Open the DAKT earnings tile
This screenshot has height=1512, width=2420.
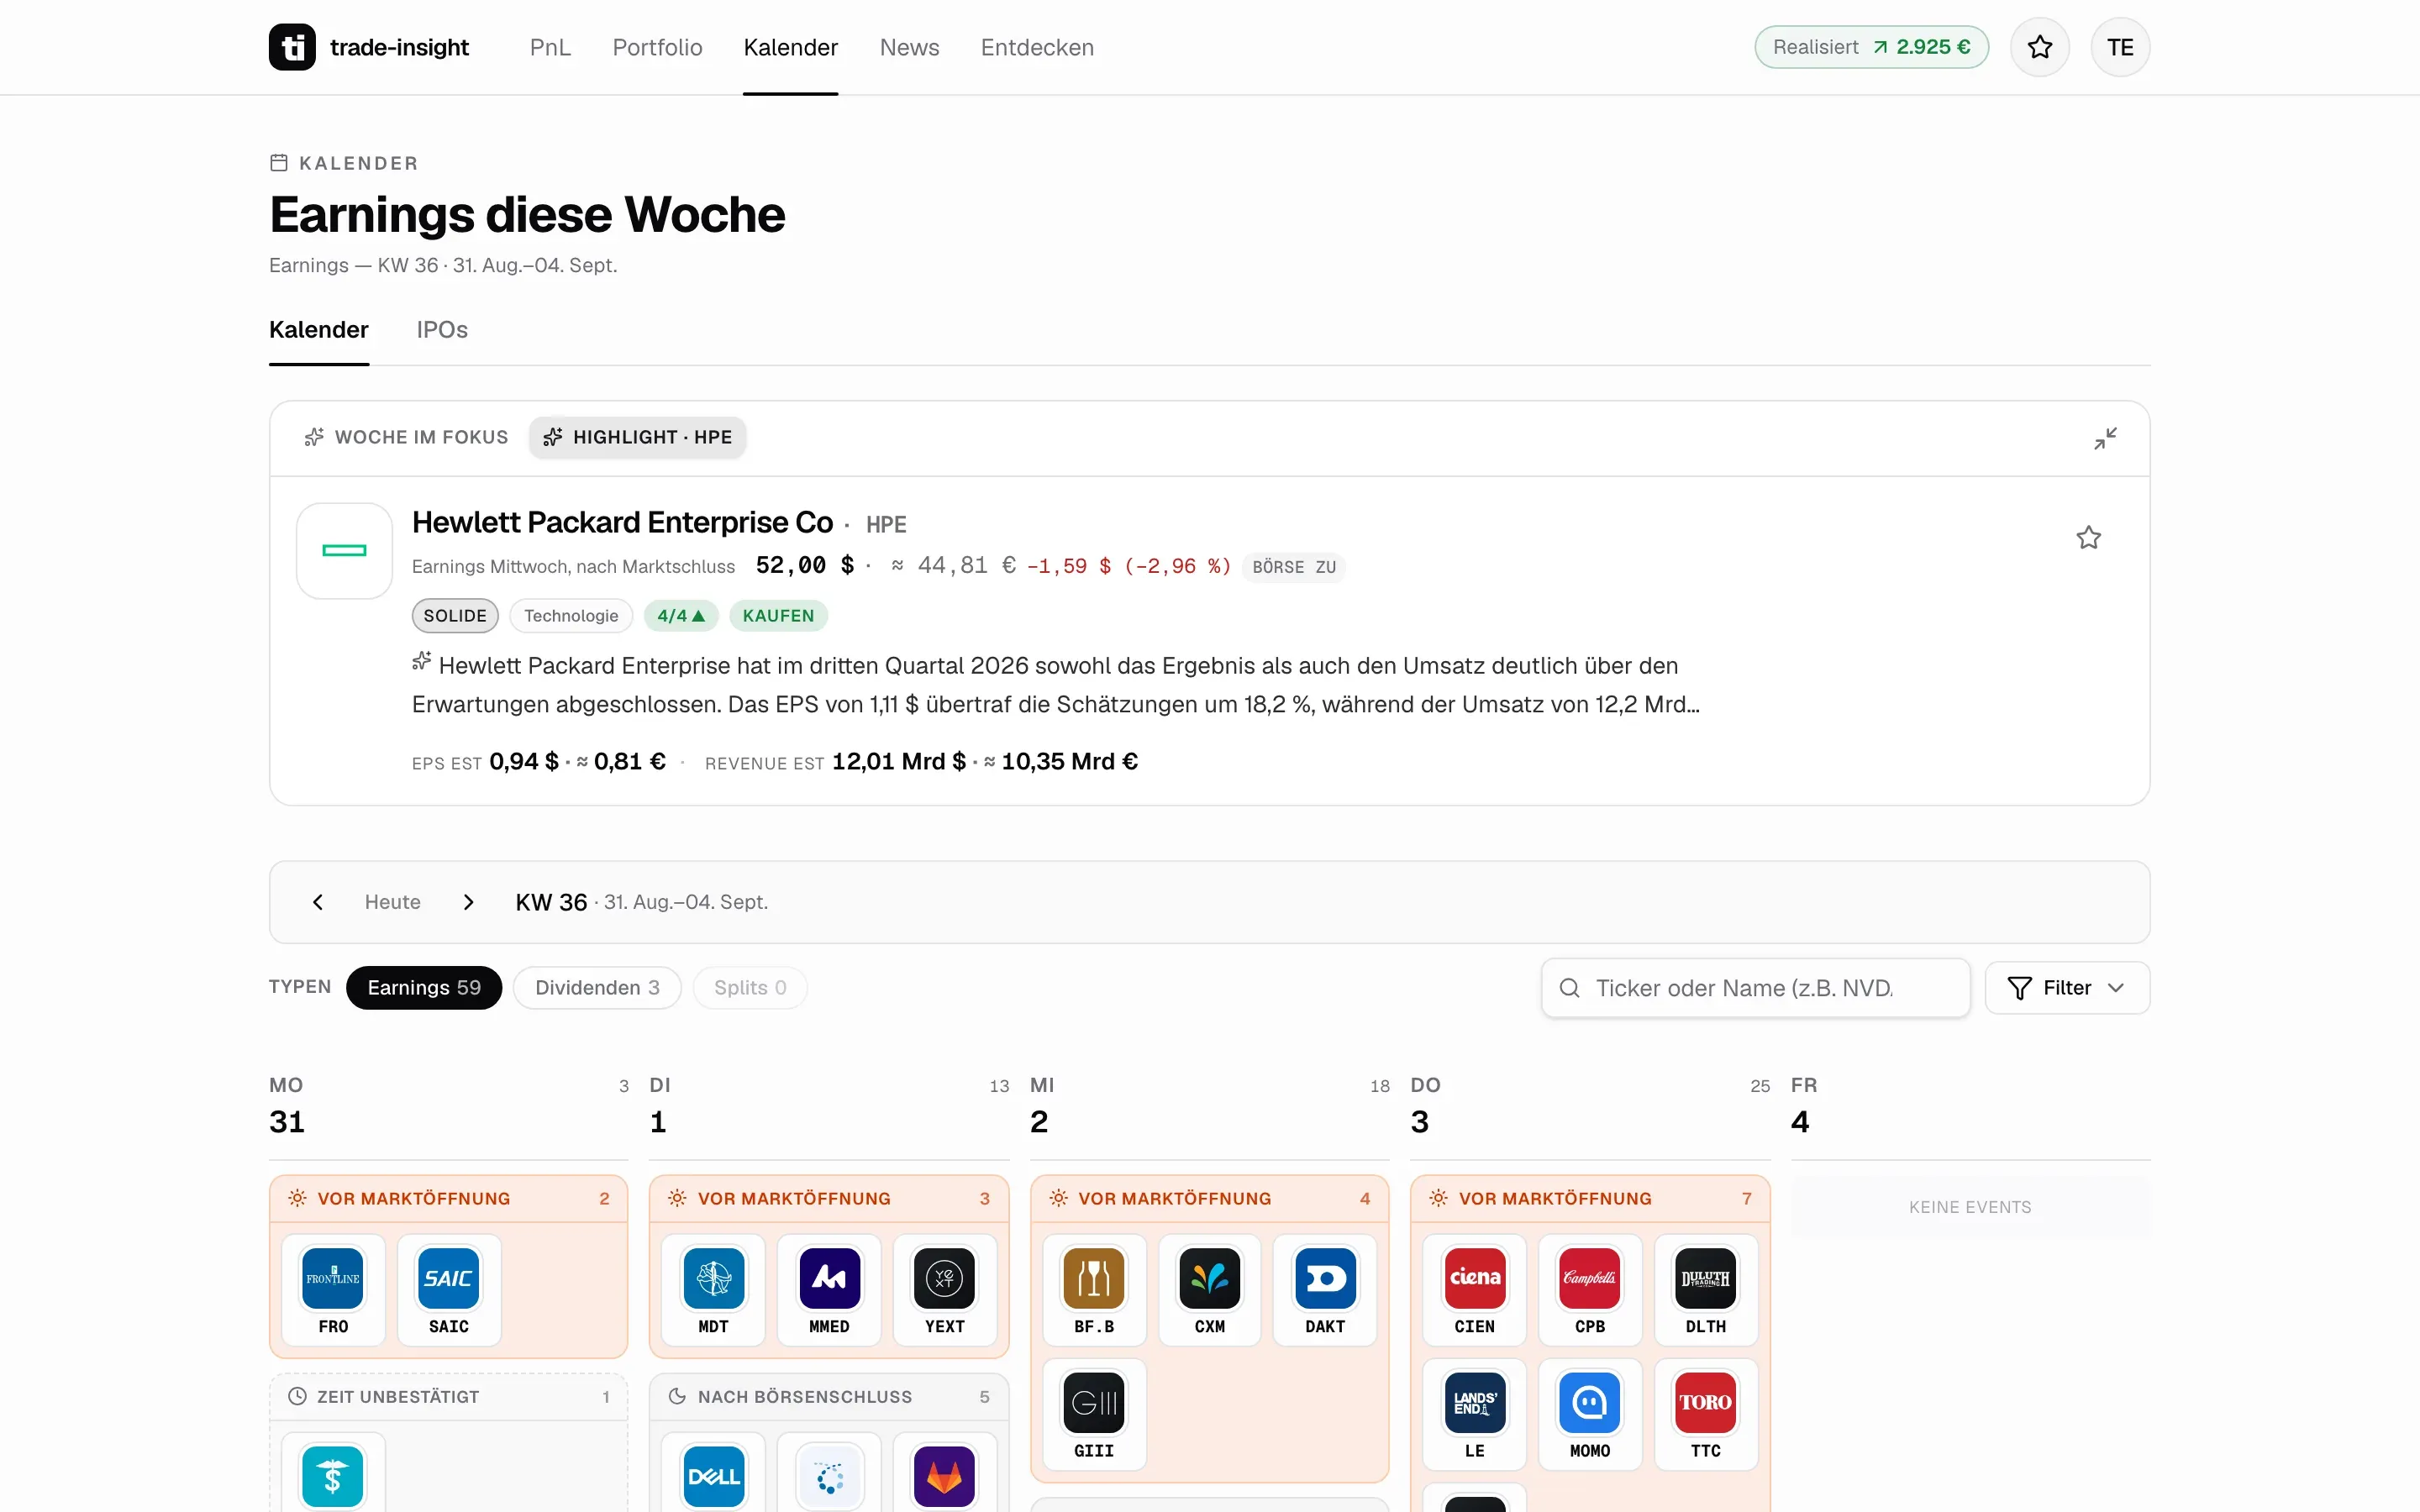click(1325, 1290)
